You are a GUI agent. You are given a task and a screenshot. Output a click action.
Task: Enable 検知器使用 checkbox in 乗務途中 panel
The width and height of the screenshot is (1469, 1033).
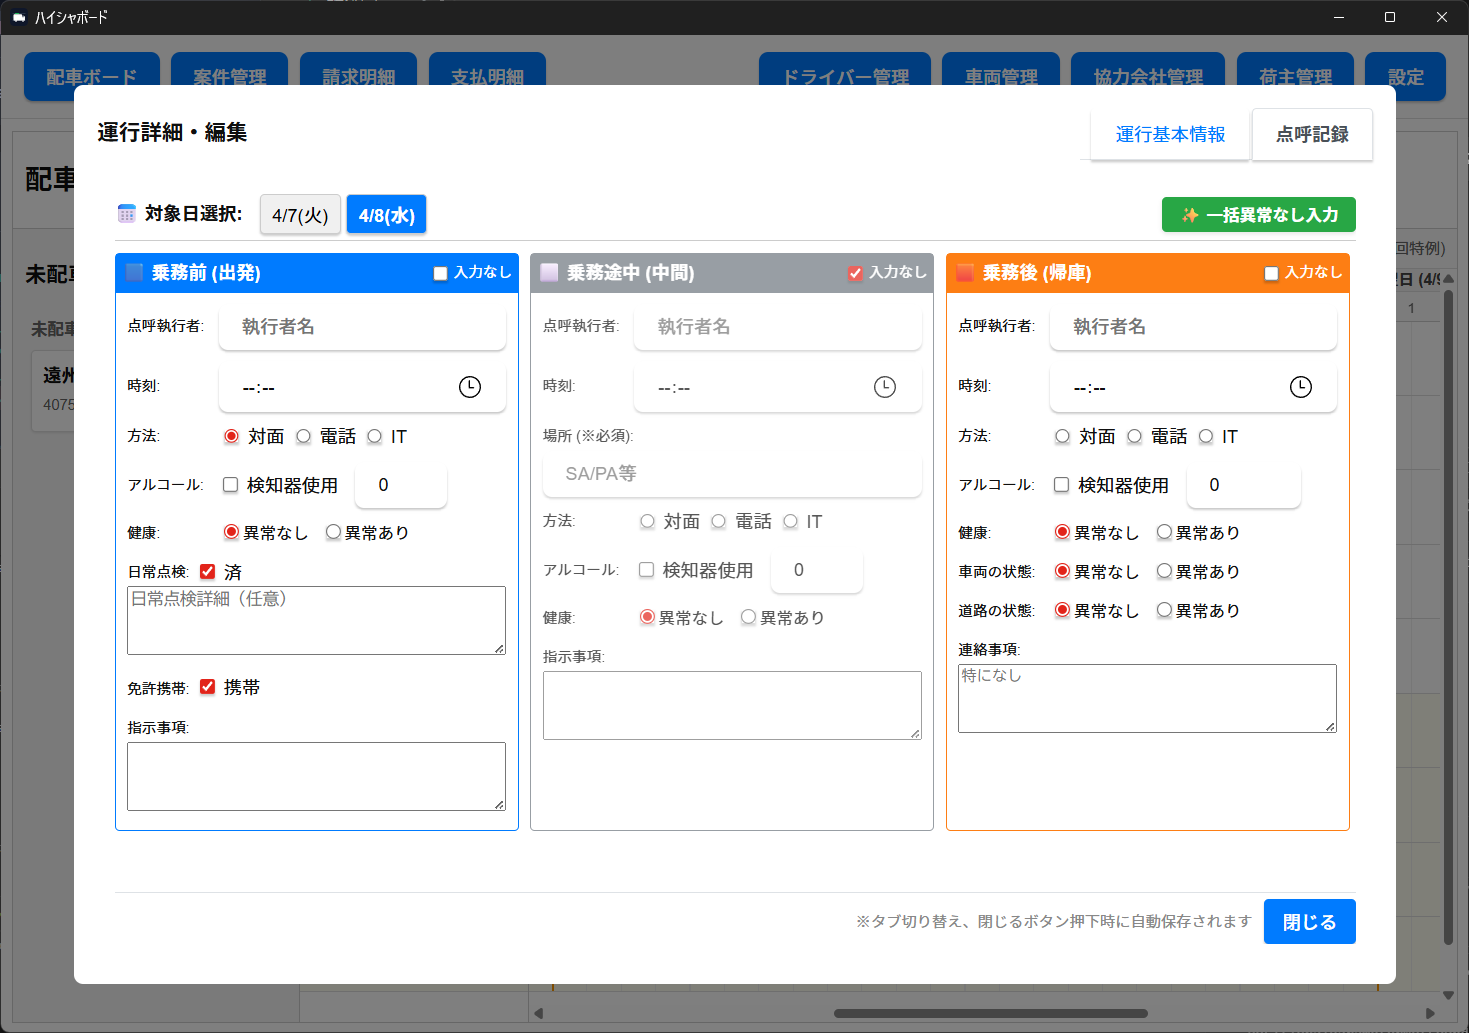pyautogui.click(x=646, y=570)
